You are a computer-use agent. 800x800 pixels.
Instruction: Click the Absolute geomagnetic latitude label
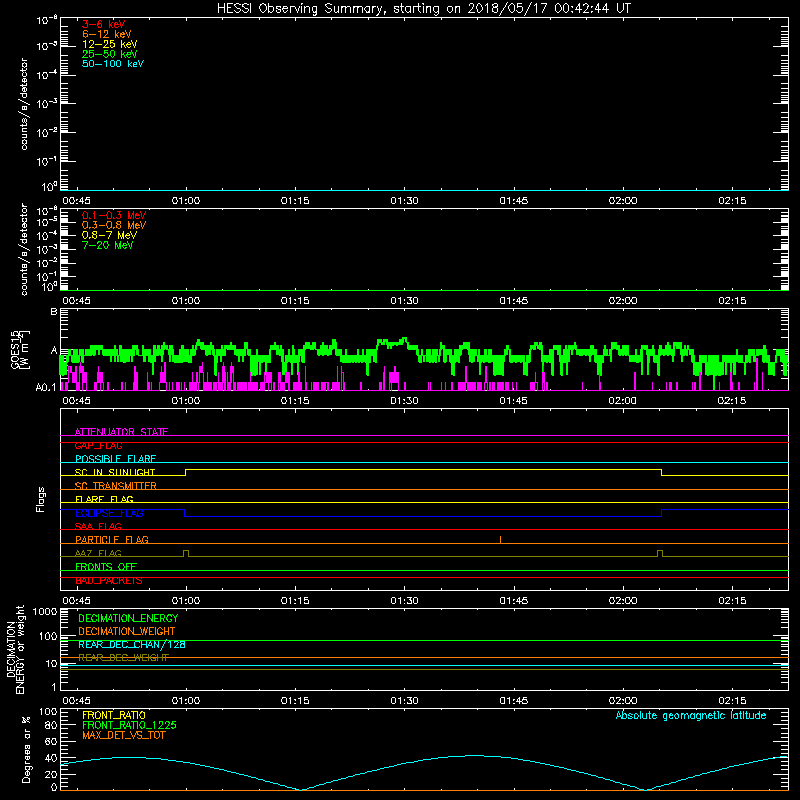click(x=691, y=715)
